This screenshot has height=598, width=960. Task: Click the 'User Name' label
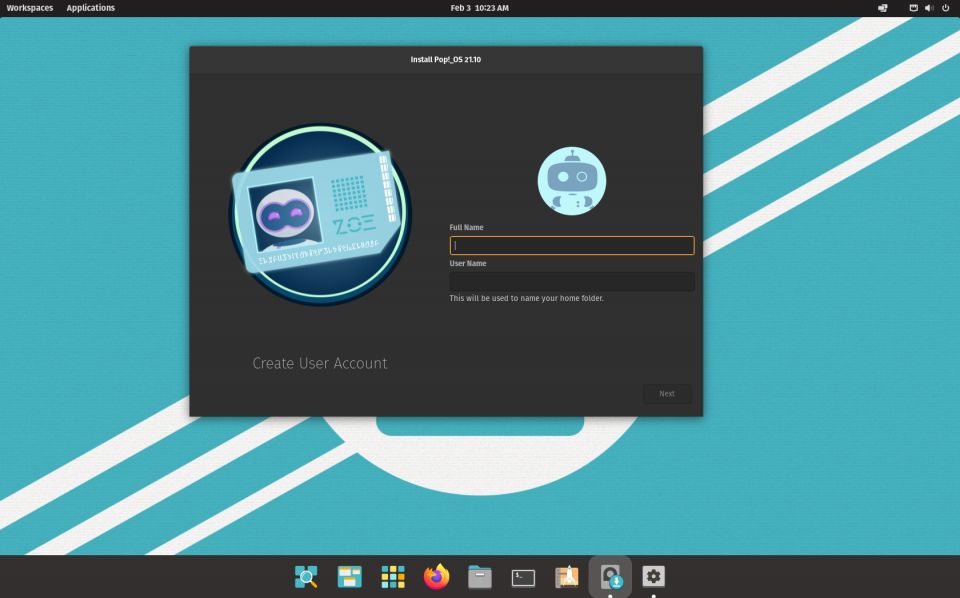(468, 263)
